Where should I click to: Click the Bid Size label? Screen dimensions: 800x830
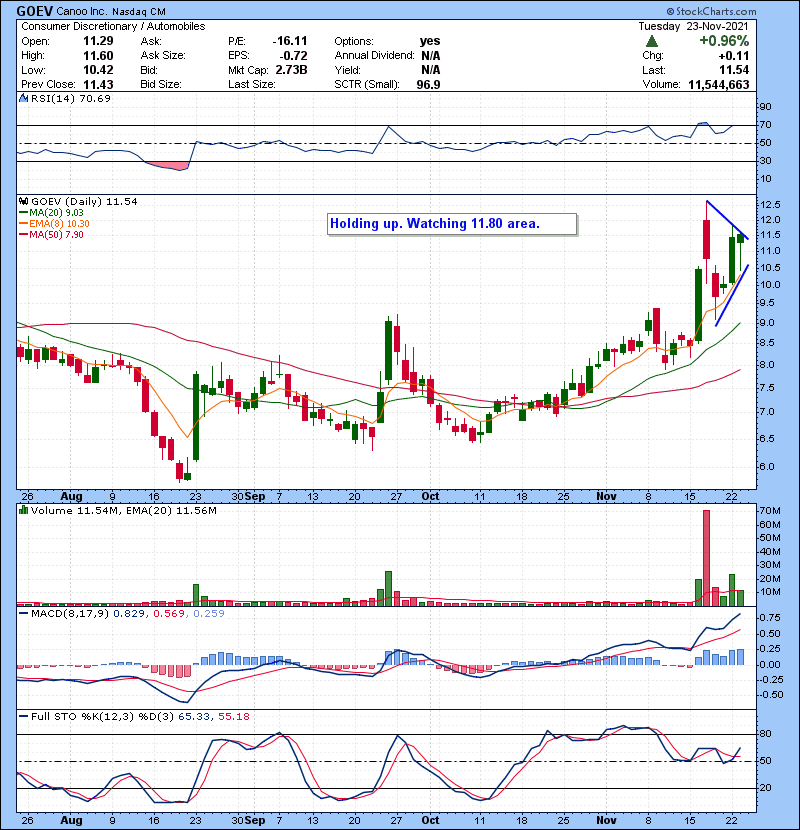161,84
